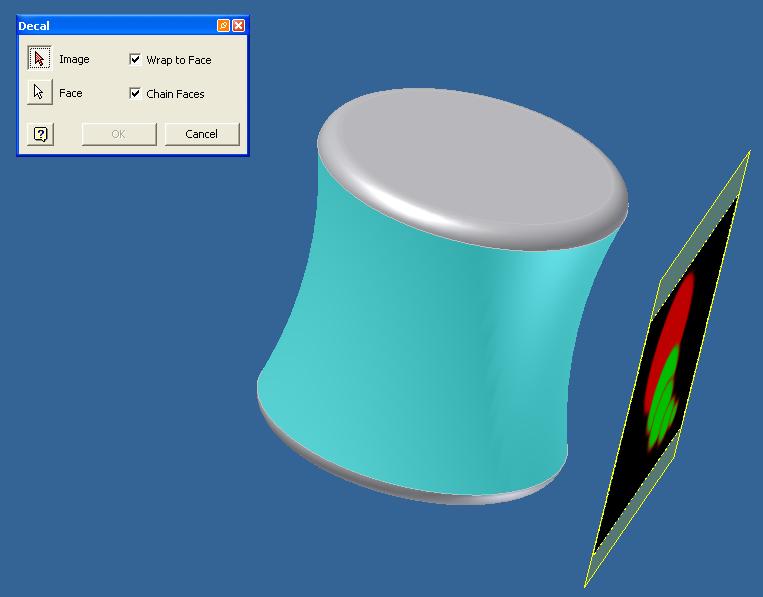Screen dimensions: 763x597
Task: Cancel the Decal dialog
Action: 202,134
